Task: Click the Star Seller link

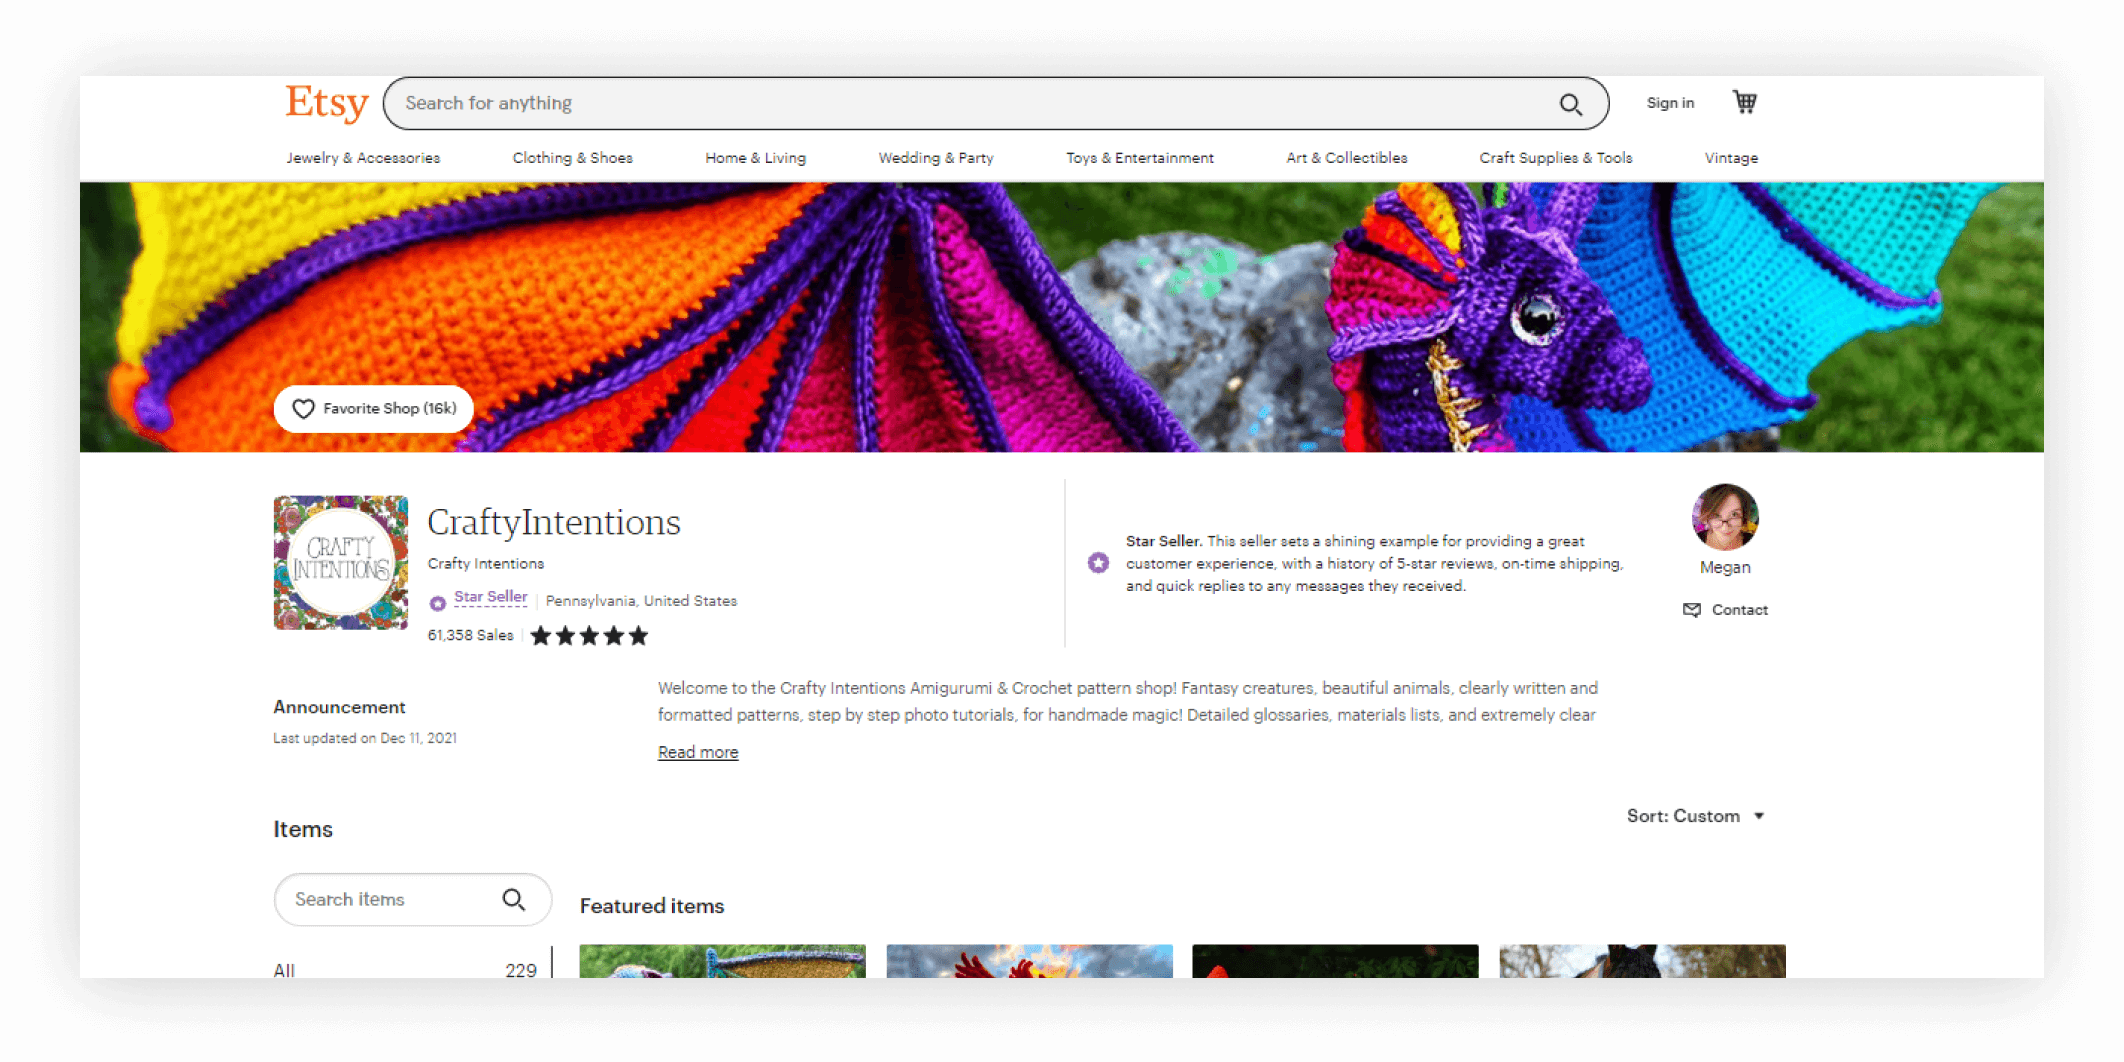Action: click(490, 597)
